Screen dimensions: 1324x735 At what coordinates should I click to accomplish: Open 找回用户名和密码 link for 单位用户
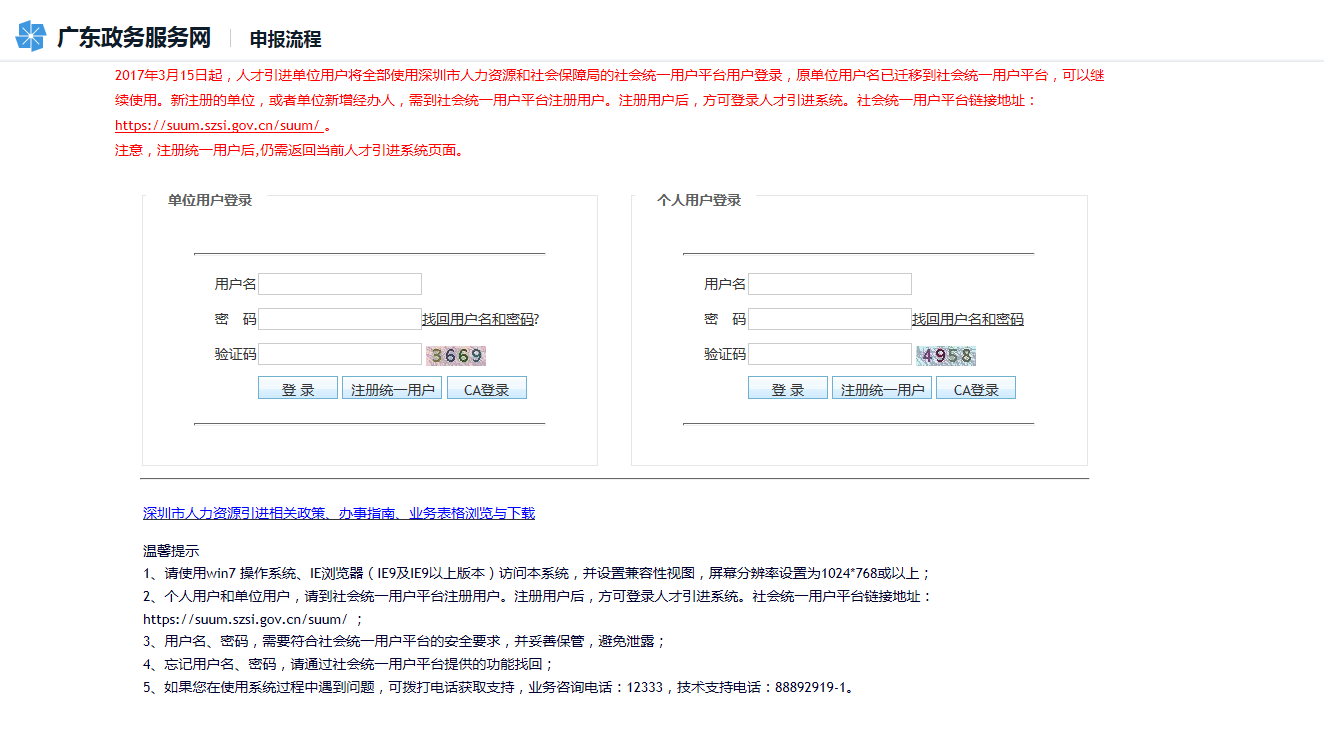pos(479,319)
